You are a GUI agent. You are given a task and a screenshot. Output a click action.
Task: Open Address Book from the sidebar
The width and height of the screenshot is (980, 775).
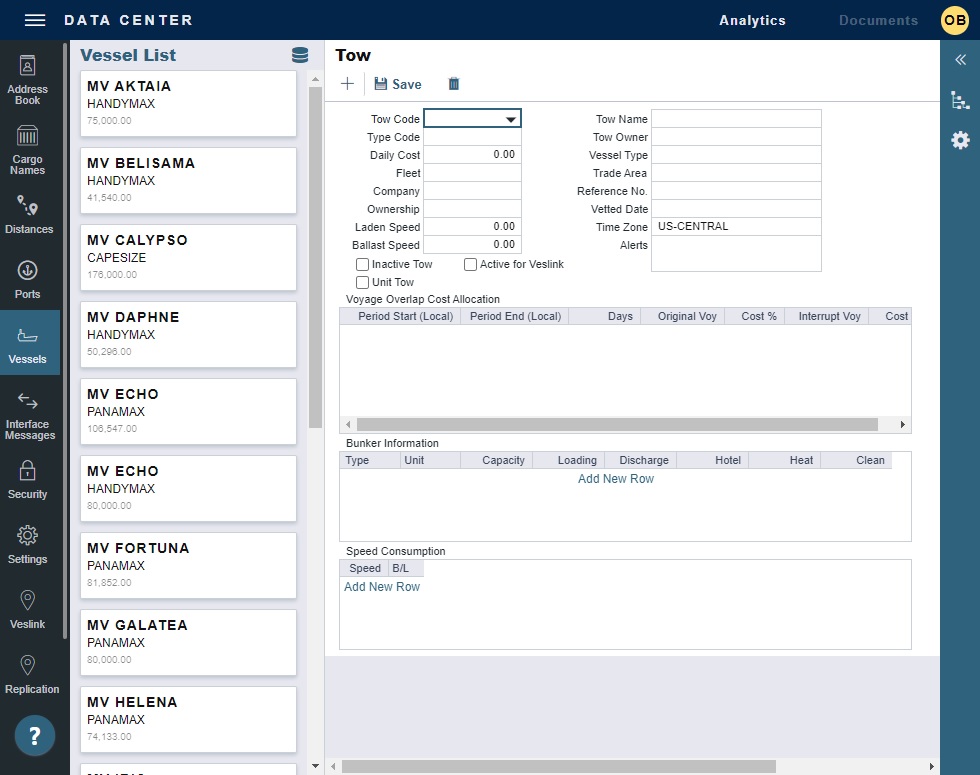pos(28,80)
